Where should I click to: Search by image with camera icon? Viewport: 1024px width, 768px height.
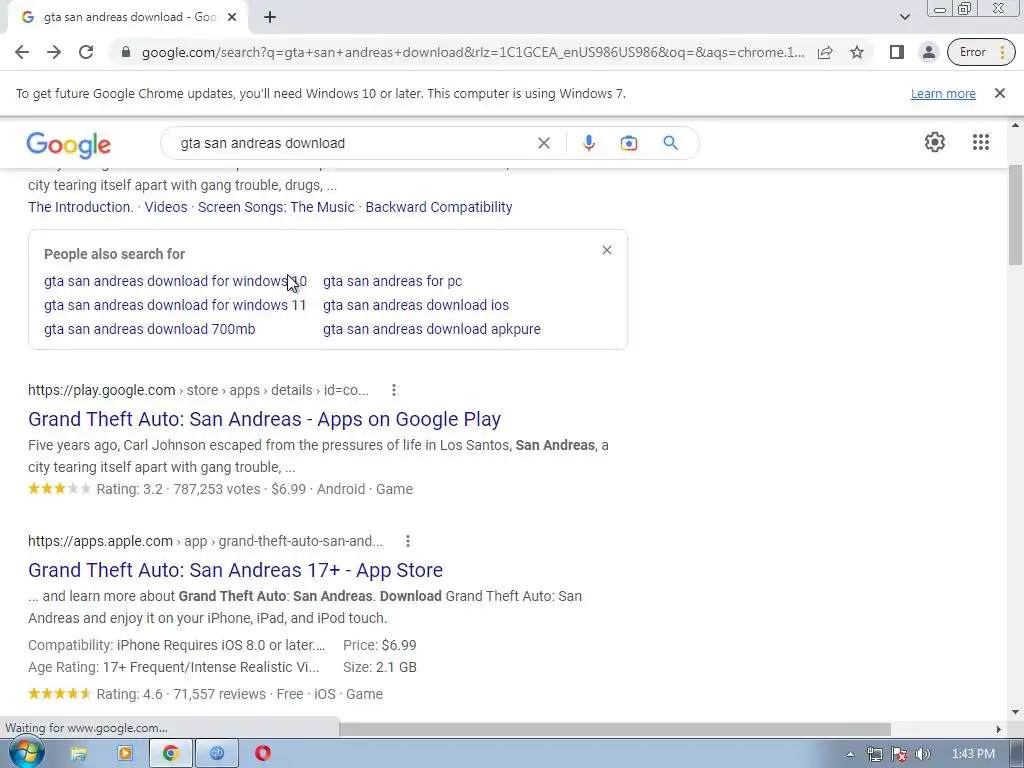pos(628,143)
